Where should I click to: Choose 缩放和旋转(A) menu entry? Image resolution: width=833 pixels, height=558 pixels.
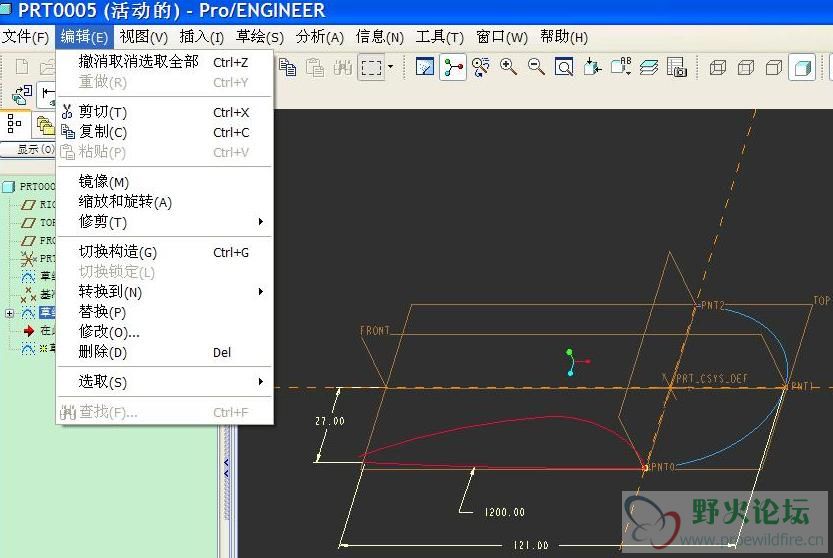[165, 202]
